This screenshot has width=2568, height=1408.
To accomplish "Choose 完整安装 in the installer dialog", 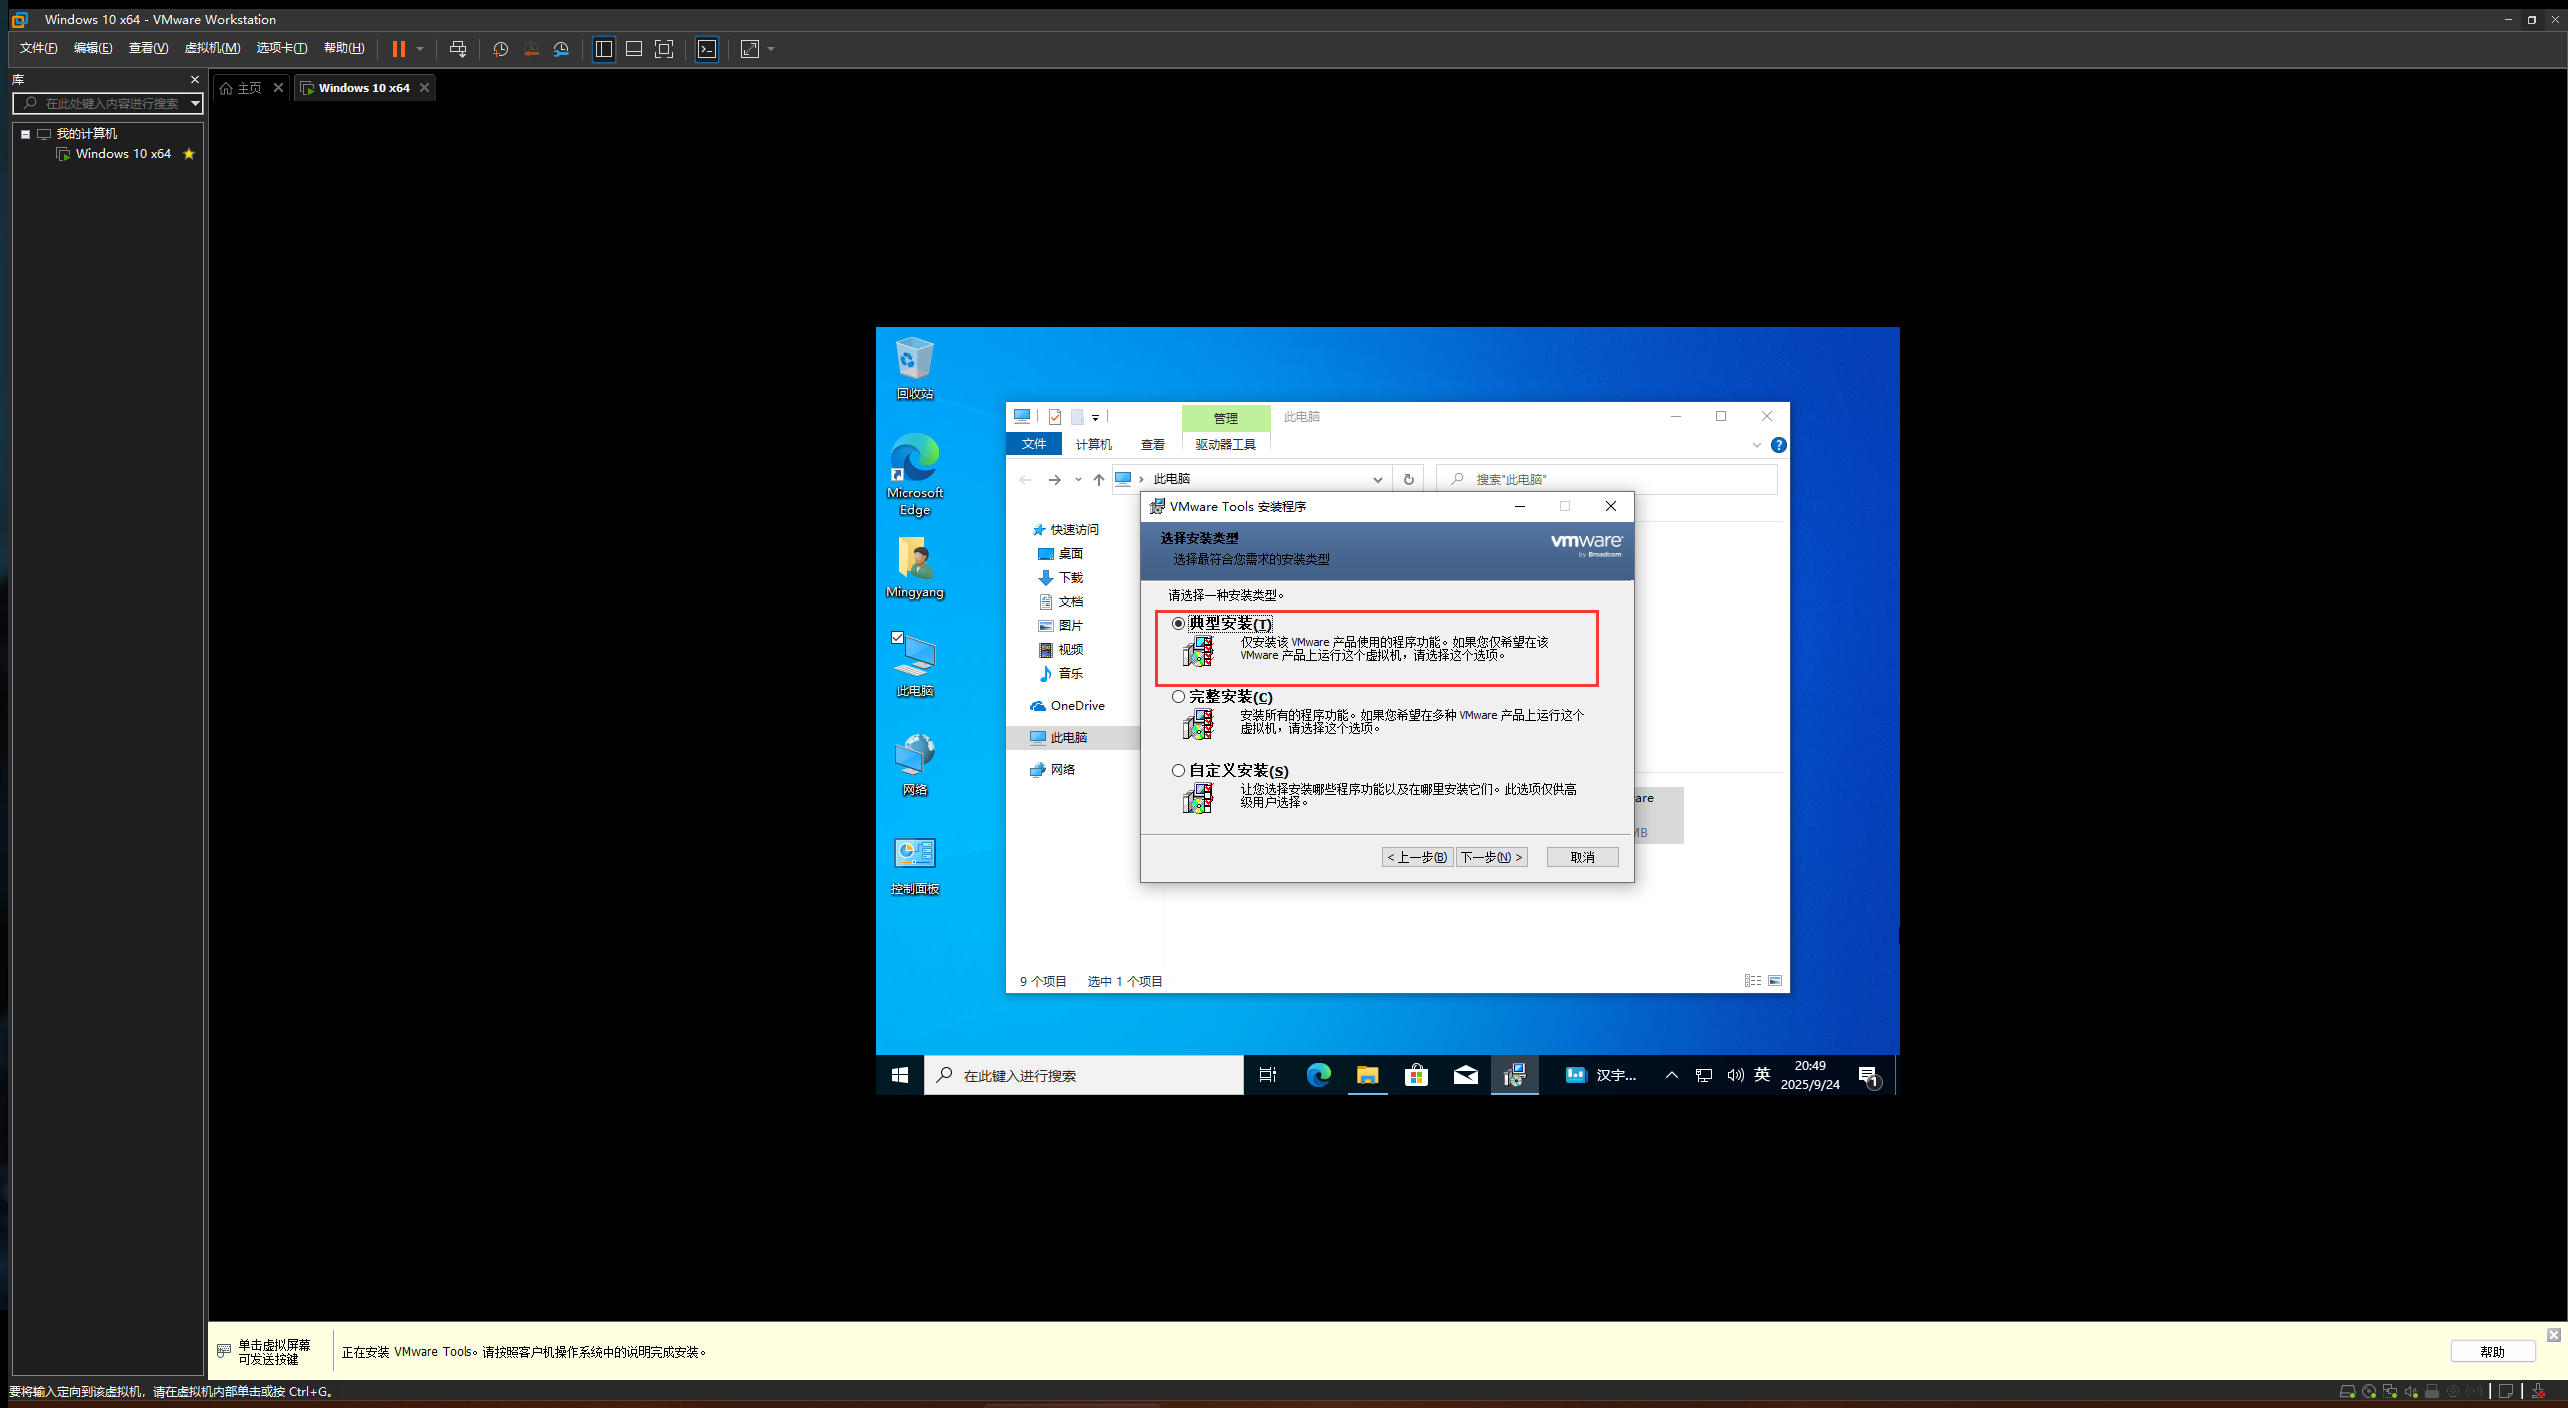I will tap(1178, 696).
